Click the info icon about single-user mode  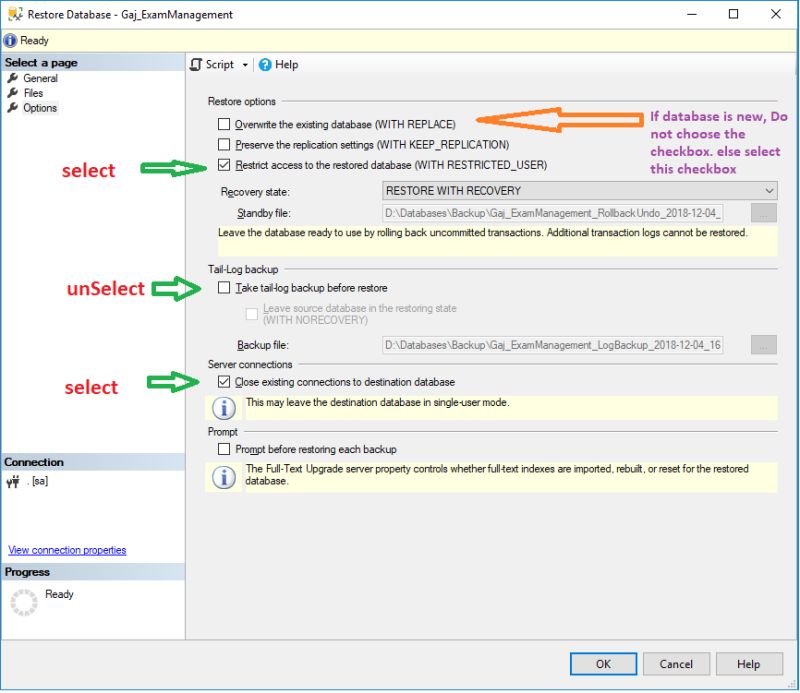(222, 408)
